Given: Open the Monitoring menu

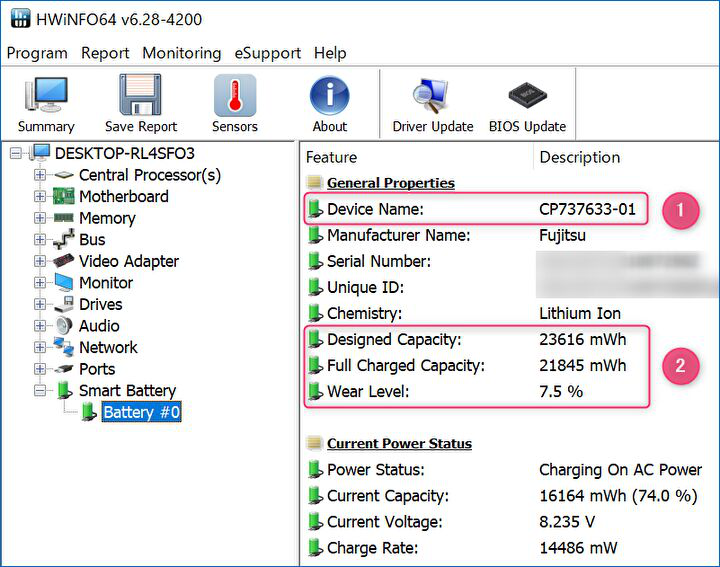Looking at the screenshot, I should point(182,53).
